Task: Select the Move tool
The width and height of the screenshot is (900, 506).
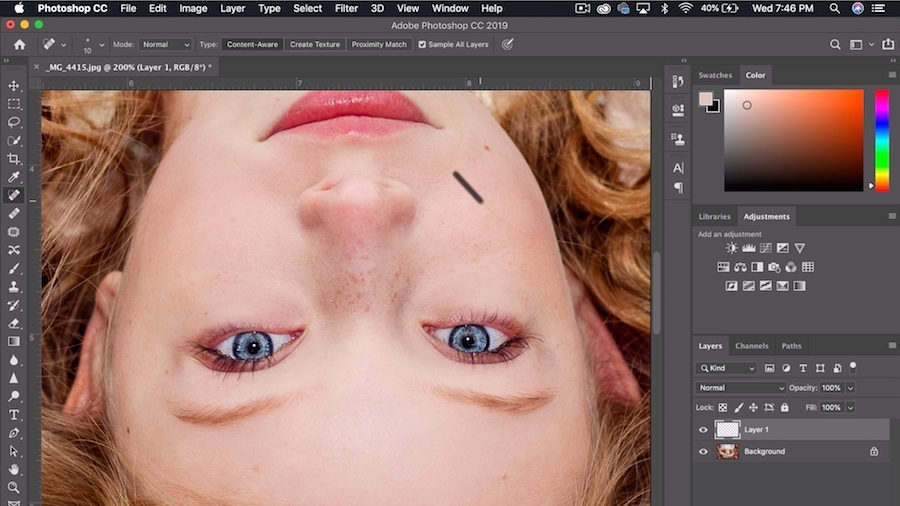Action: [14, 86]
